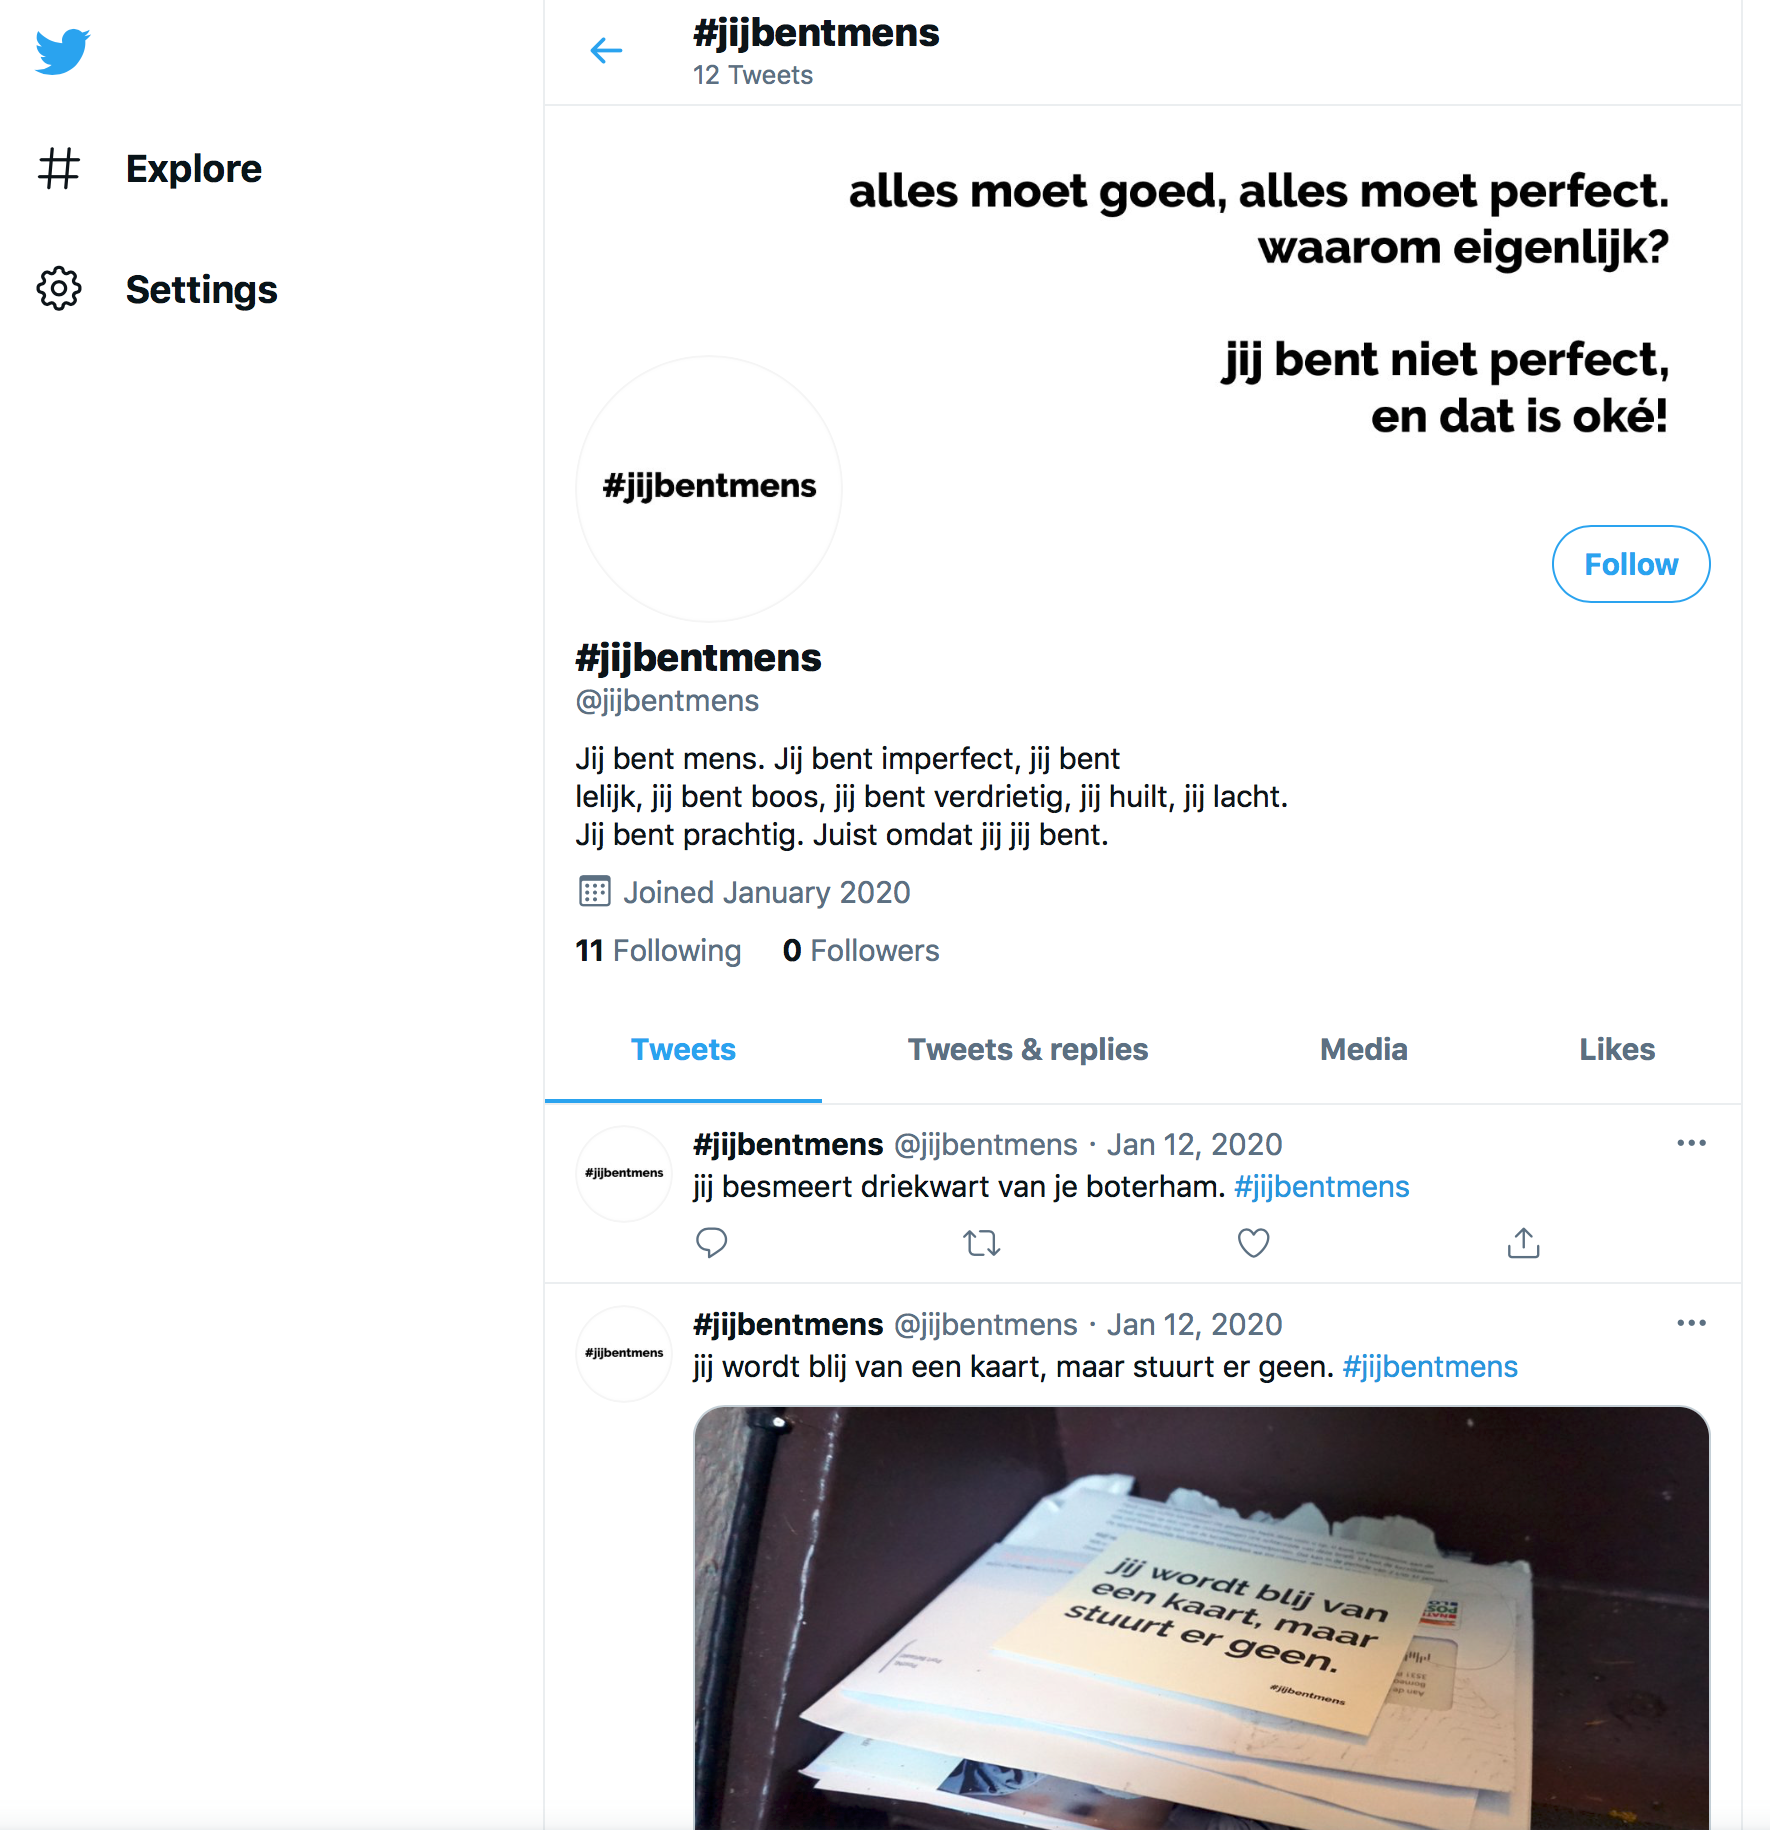The width and height of the screenshot is (1770, 1830).
Task: Select the Tweets tab
Action: point(683,1050)
